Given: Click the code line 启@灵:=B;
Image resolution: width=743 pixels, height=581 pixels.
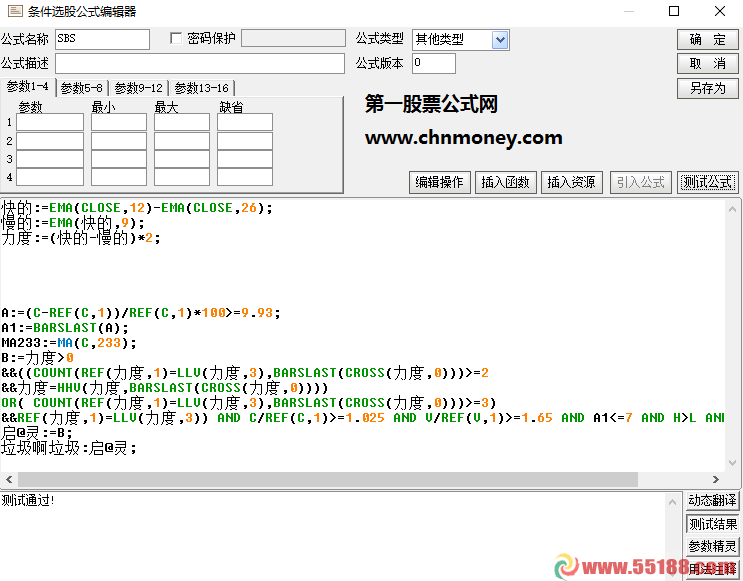Looking at the screenshot, I should [36, 433].
